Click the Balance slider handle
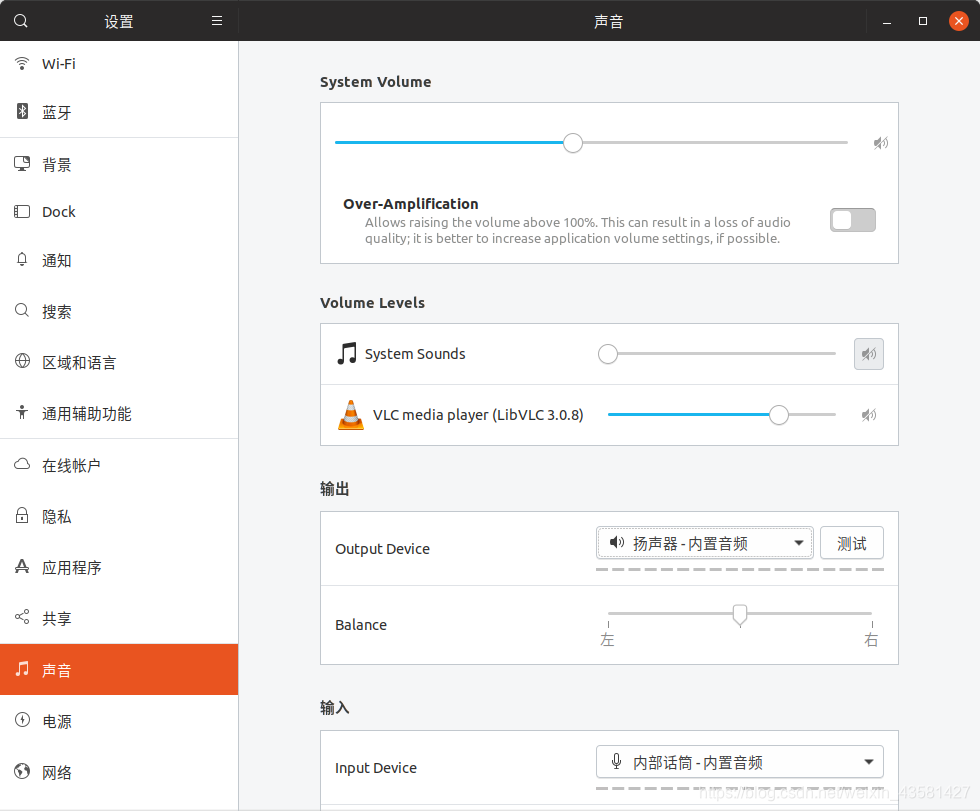This screenshot has height=811, width=980. 740,615
